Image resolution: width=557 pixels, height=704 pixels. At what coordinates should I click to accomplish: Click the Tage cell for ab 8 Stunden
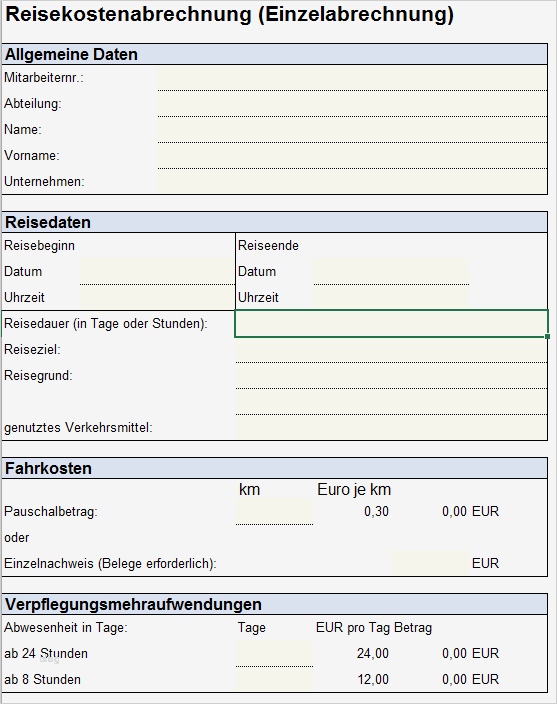pyautogui.click(x=274, y=679)
